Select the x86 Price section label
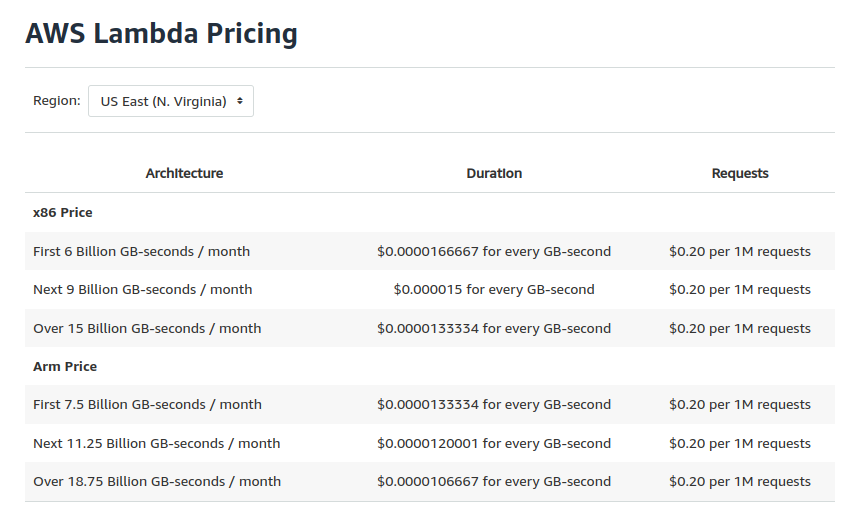Image resolution: width=857 pixels, height=526 pixels. [63, 212]
